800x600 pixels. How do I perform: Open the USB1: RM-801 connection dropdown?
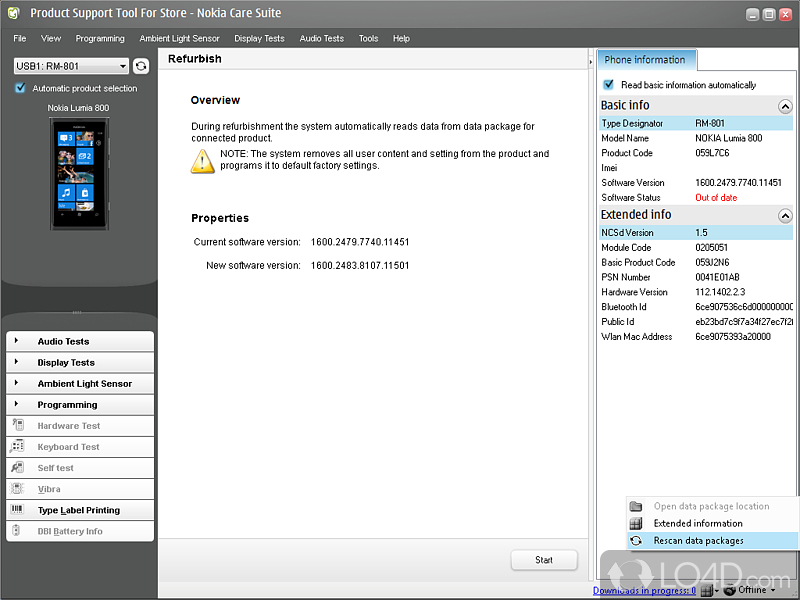click(x=72, y=66)
